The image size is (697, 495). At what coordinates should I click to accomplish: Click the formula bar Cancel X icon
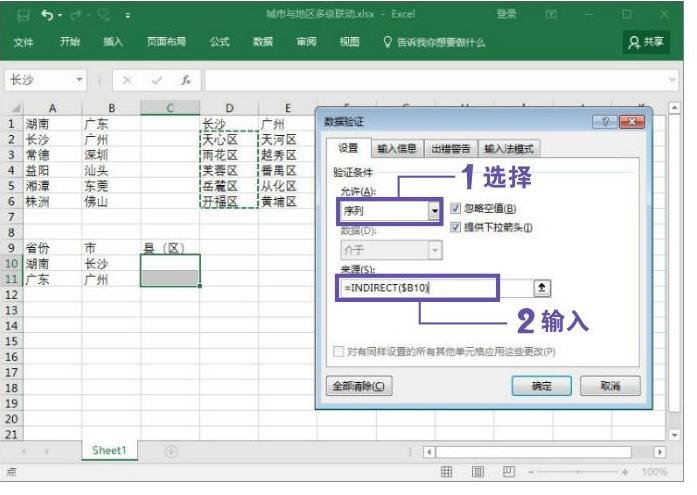point(127,80)
